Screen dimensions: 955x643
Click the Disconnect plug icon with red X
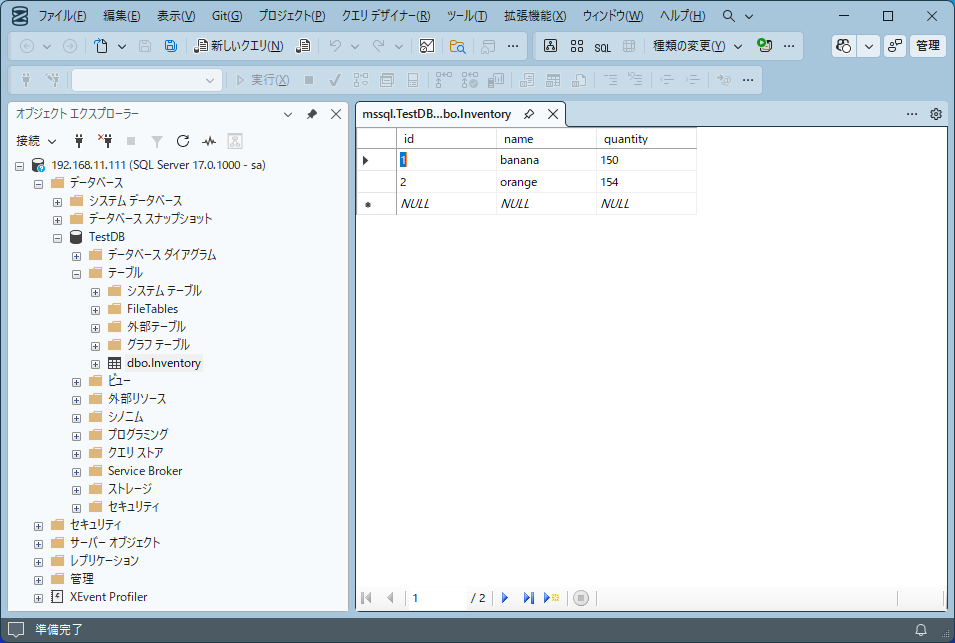tap(104, 141)
